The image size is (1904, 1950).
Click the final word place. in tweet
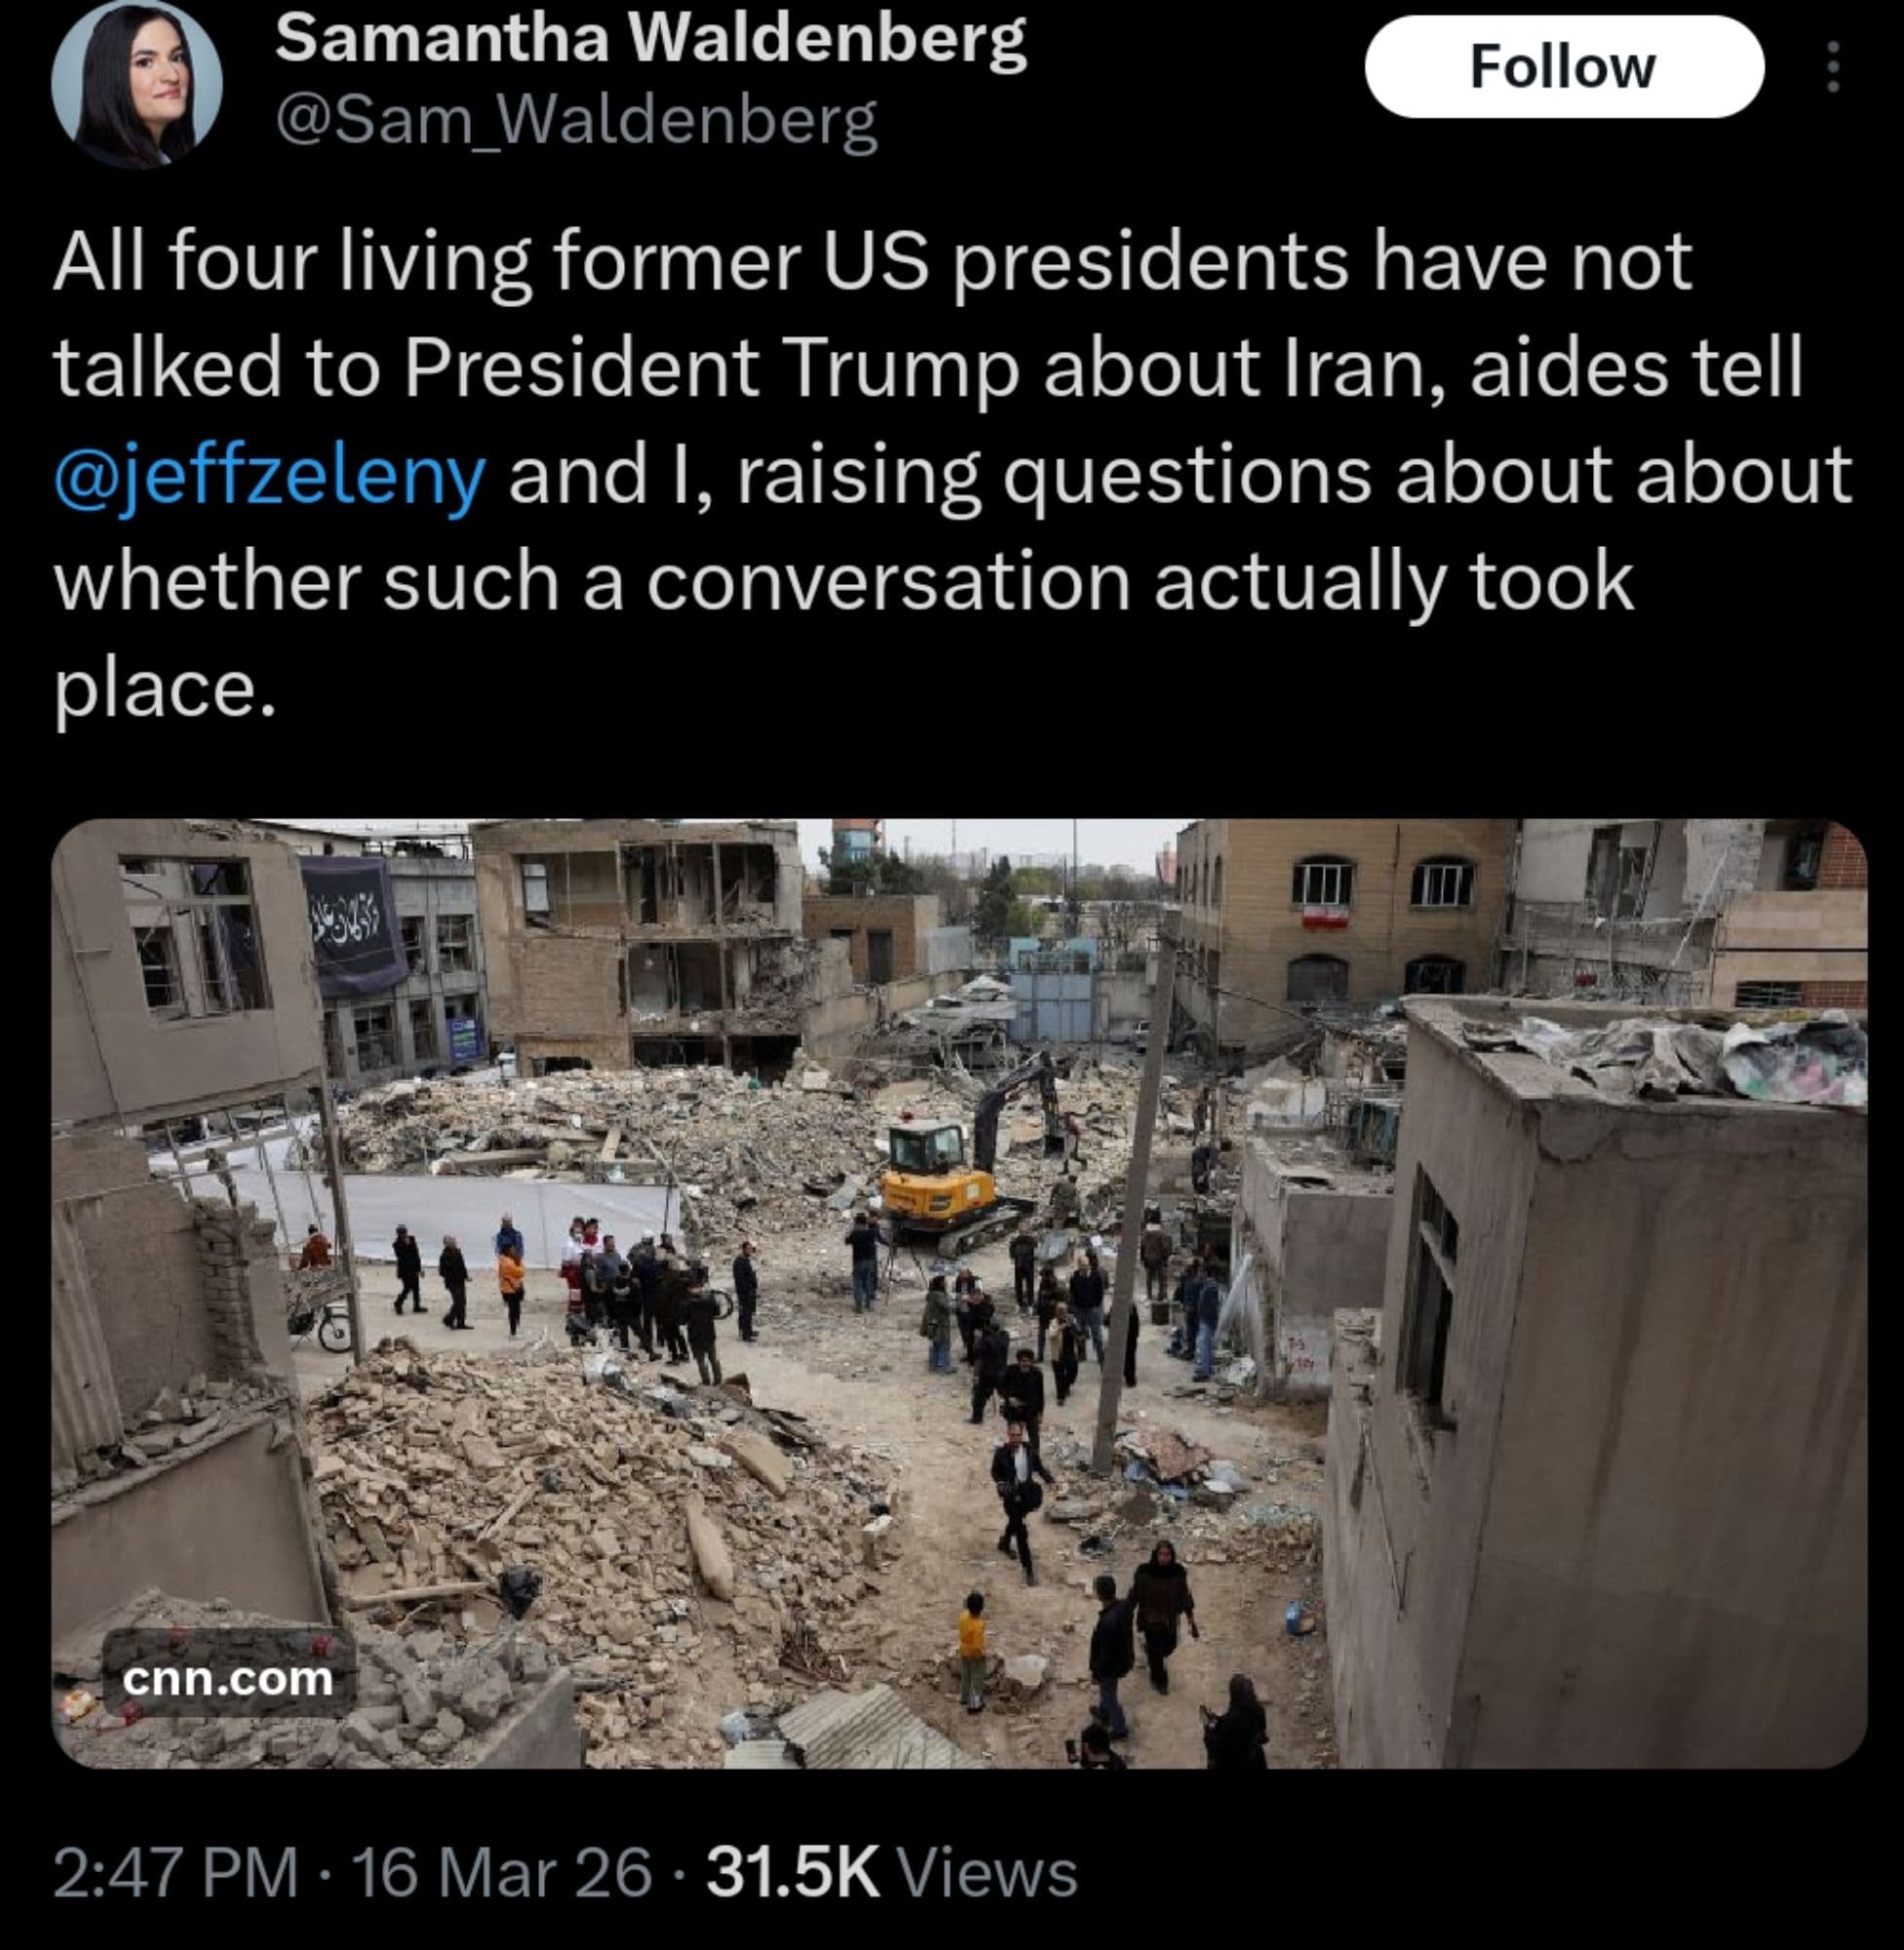pos(164,692)
